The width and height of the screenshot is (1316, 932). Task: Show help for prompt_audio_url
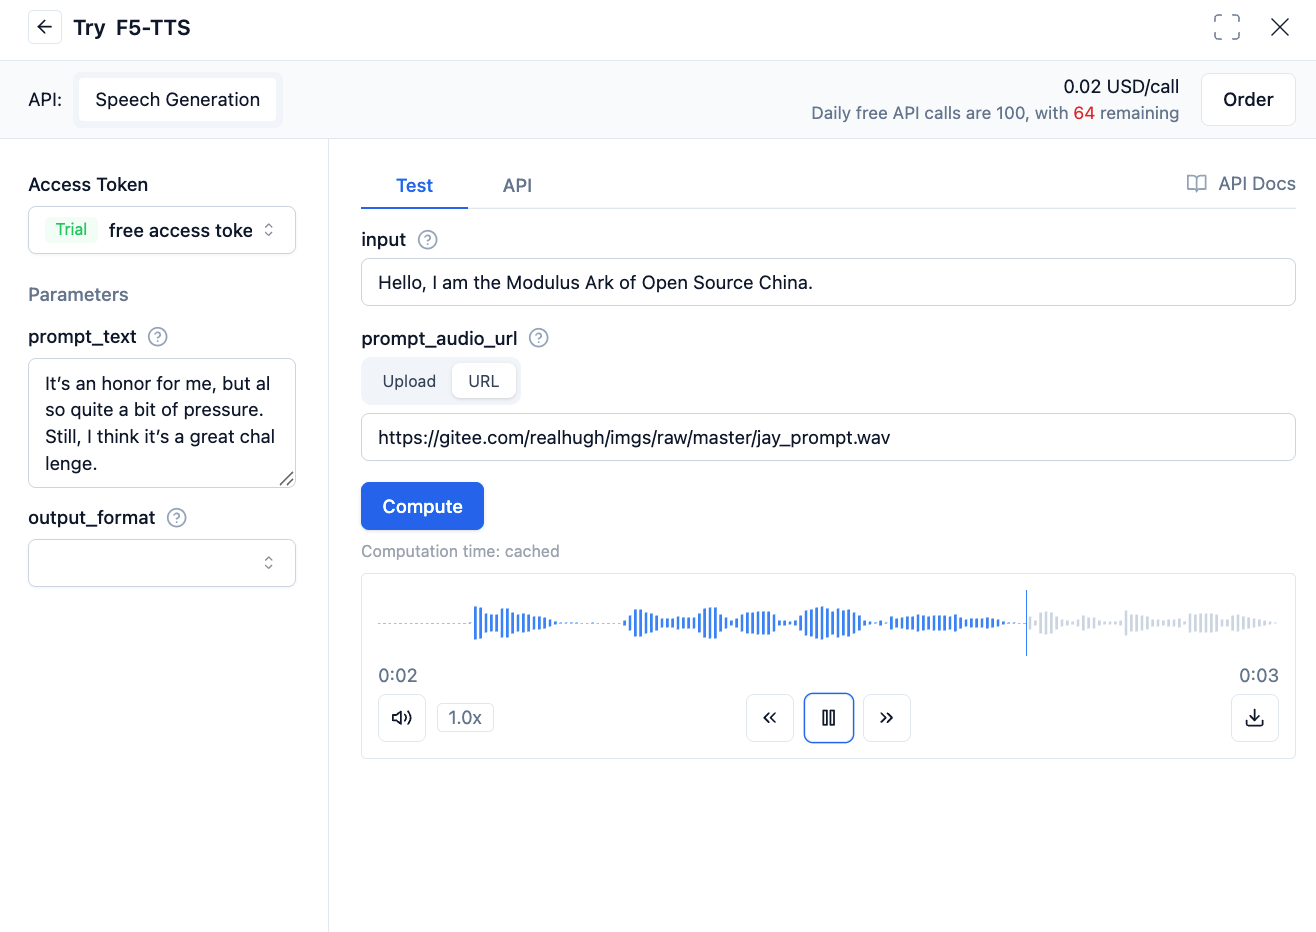click(538, 338)
